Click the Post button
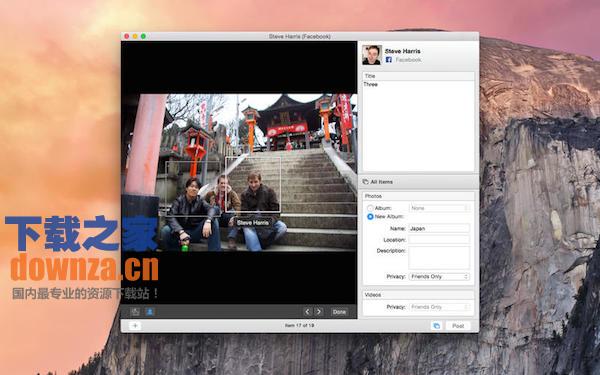The width and height of the screenshot is (600, 375). [x=458, y=326]
